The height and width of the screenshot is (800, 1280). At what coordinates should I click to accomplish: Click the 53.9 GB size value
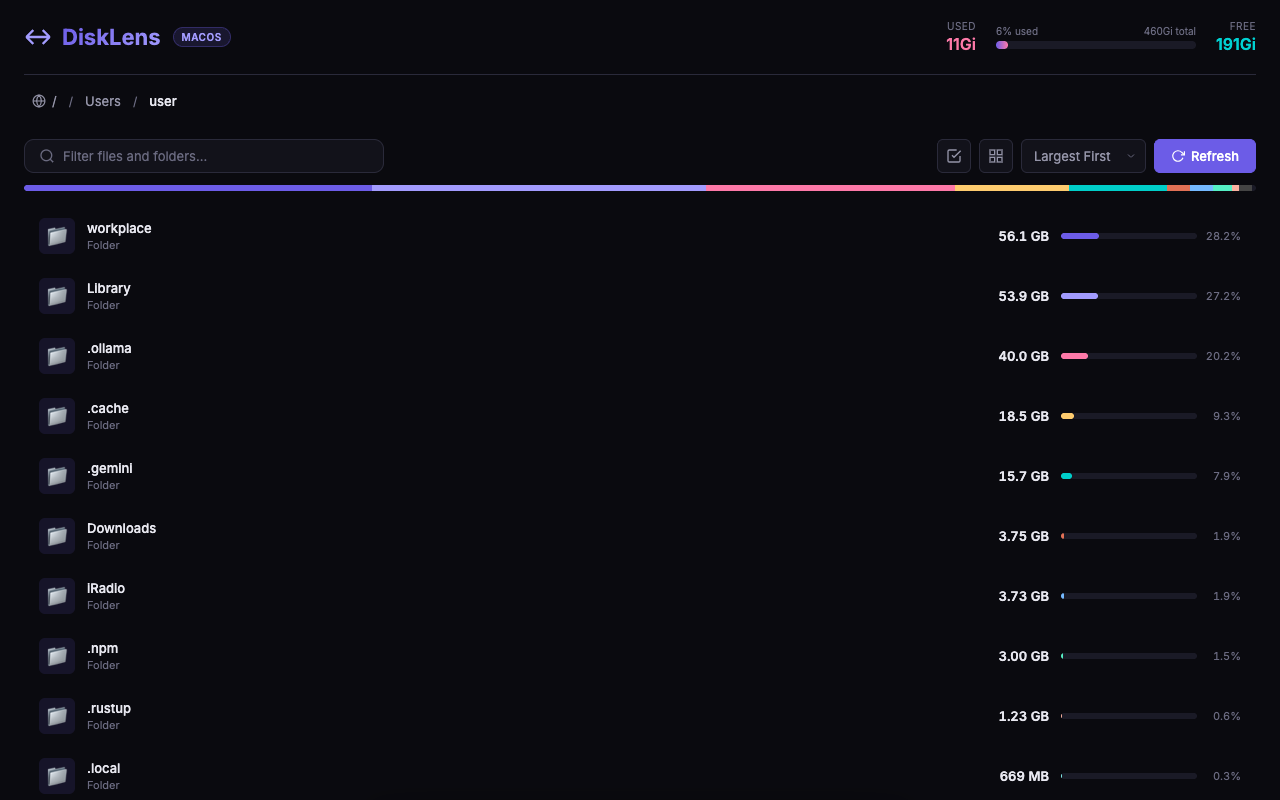tap(1024, 296)
